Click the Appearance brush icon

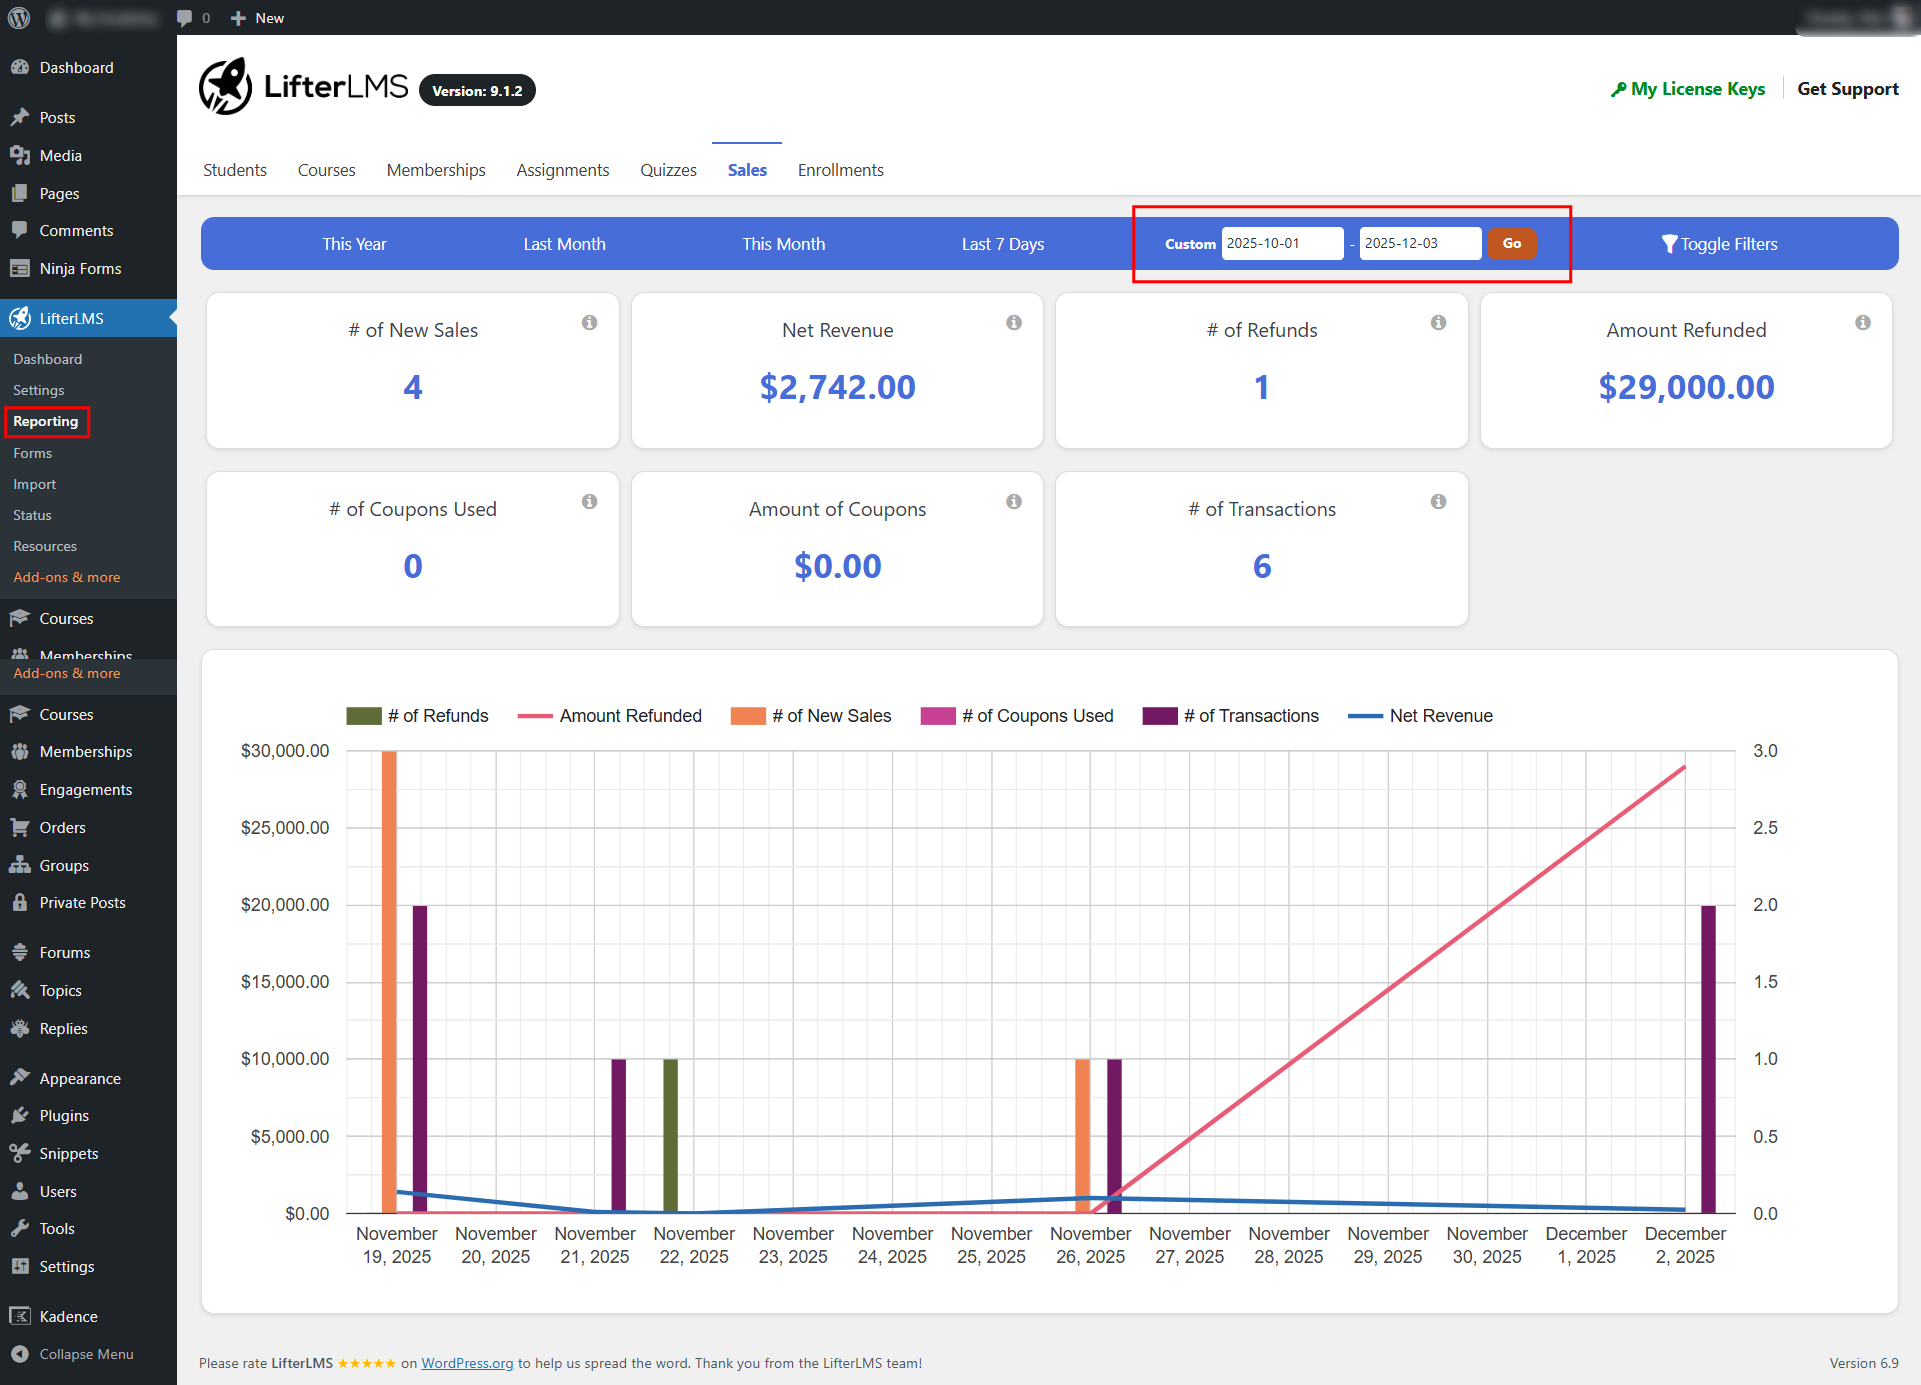coord(20,1078)
